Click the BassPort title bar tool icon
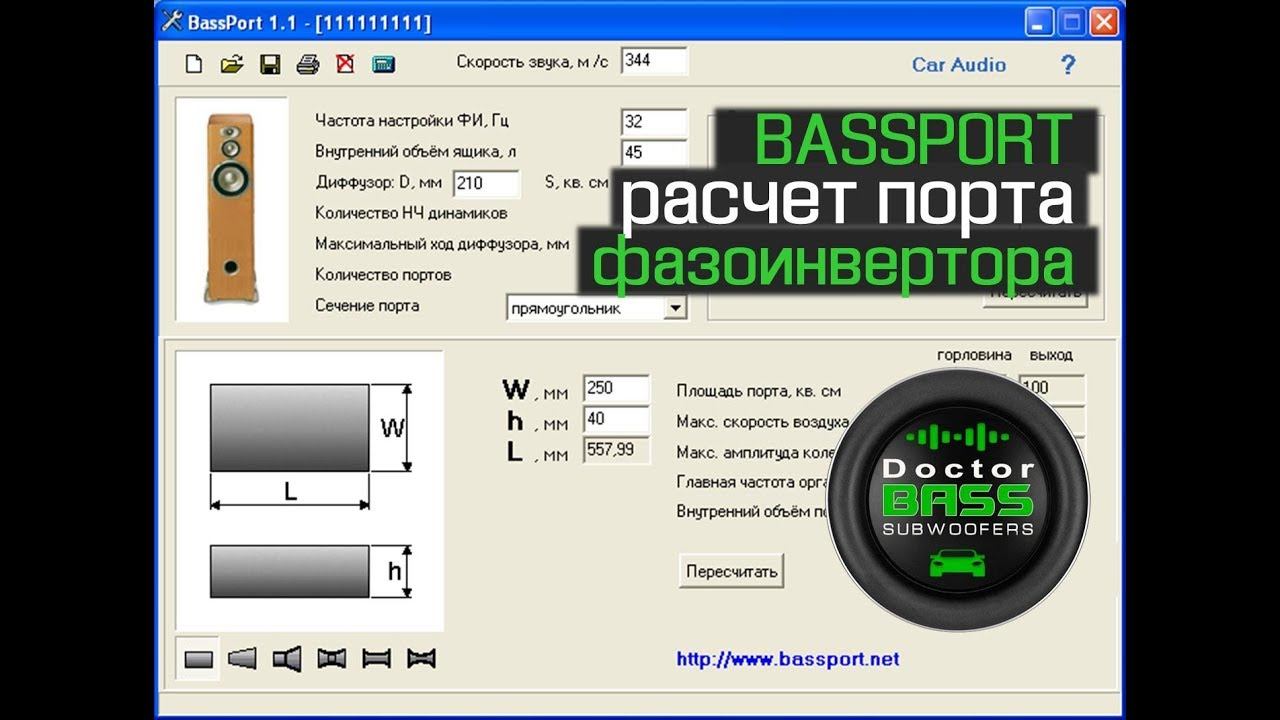The image size is (1280, 720). [172, 21]
